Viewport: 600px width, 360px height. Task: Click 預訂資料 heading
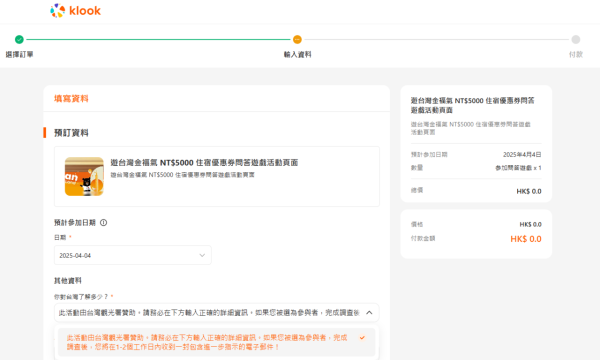point(71,133)
